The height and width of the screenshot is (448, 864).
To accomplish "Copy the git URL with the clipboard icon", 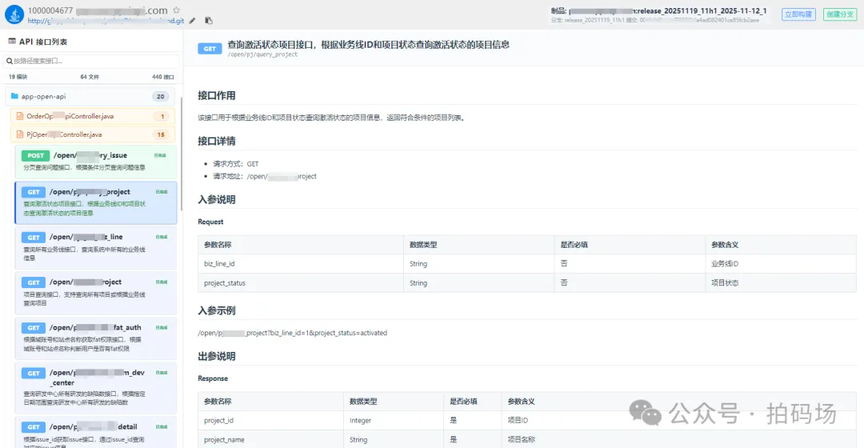I will (209, 21).
